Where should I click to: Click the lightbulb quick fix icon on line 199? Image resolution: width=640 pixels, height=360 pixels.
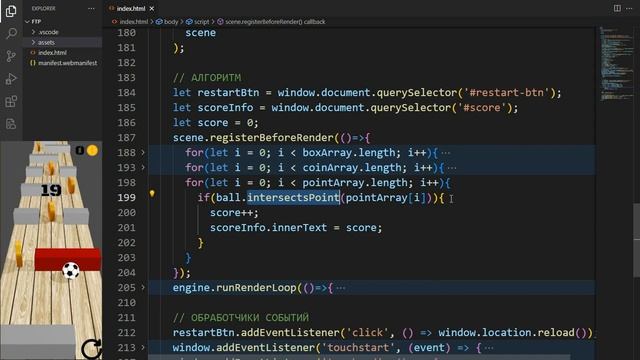coord(152,193)
